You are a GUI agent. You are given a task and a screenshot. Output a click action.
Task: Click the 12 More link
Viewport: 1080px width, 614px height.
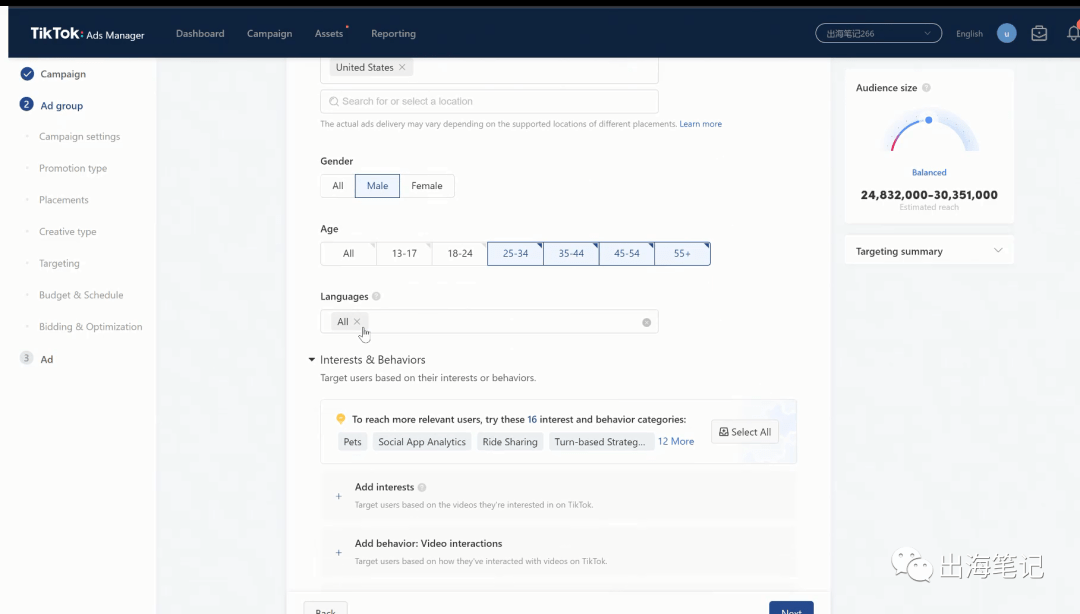(x=676, y=441)
